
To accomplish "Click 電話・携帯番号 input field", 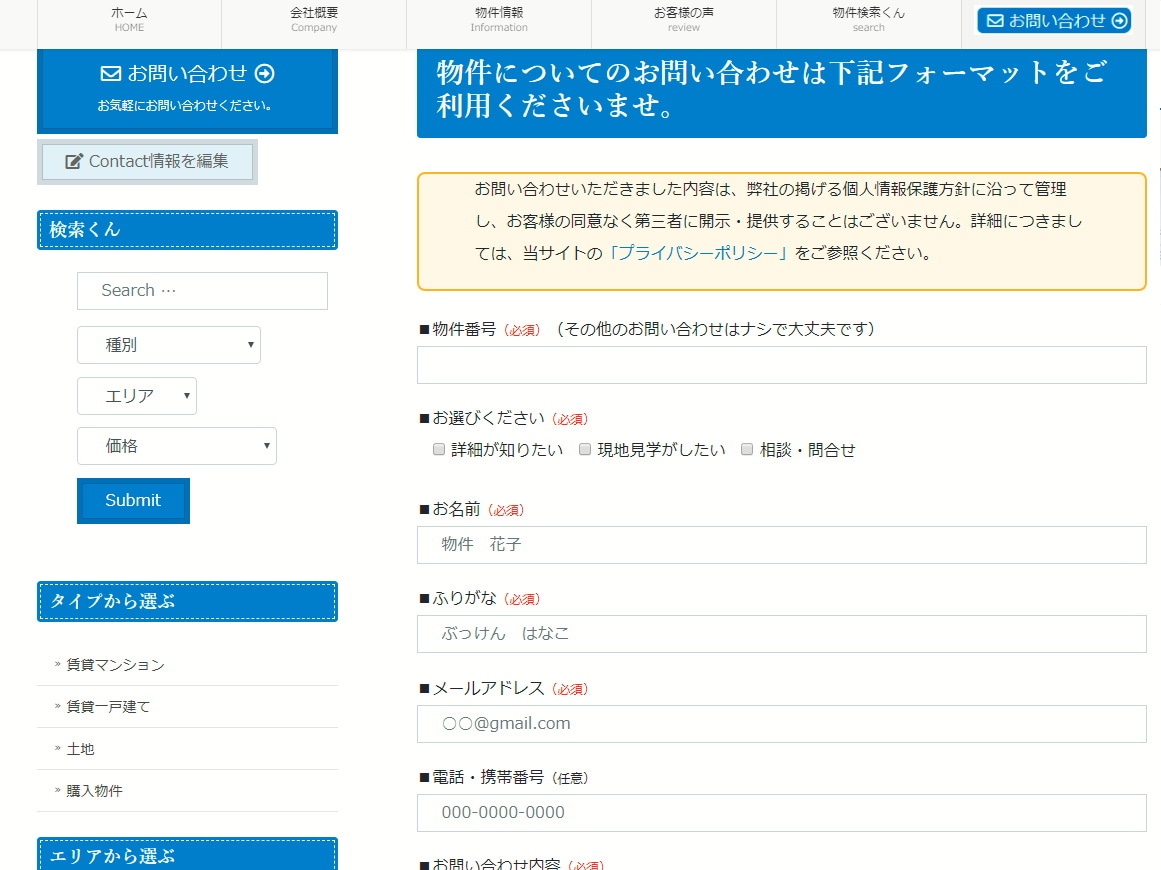I will [782, 813].
